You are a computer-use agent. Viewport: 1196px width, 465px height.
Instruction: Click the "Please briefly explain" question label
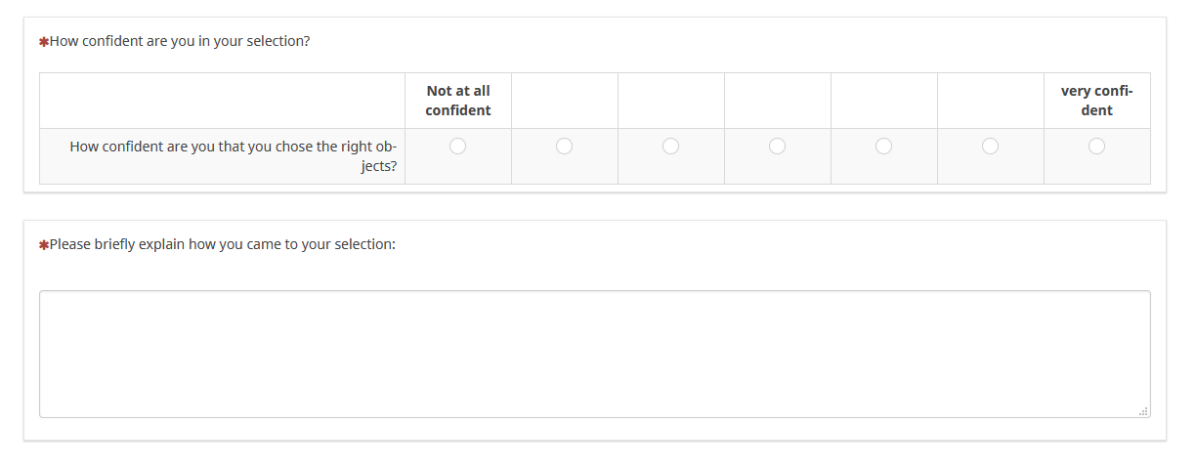pyautogui.click(x=223, y=244)
